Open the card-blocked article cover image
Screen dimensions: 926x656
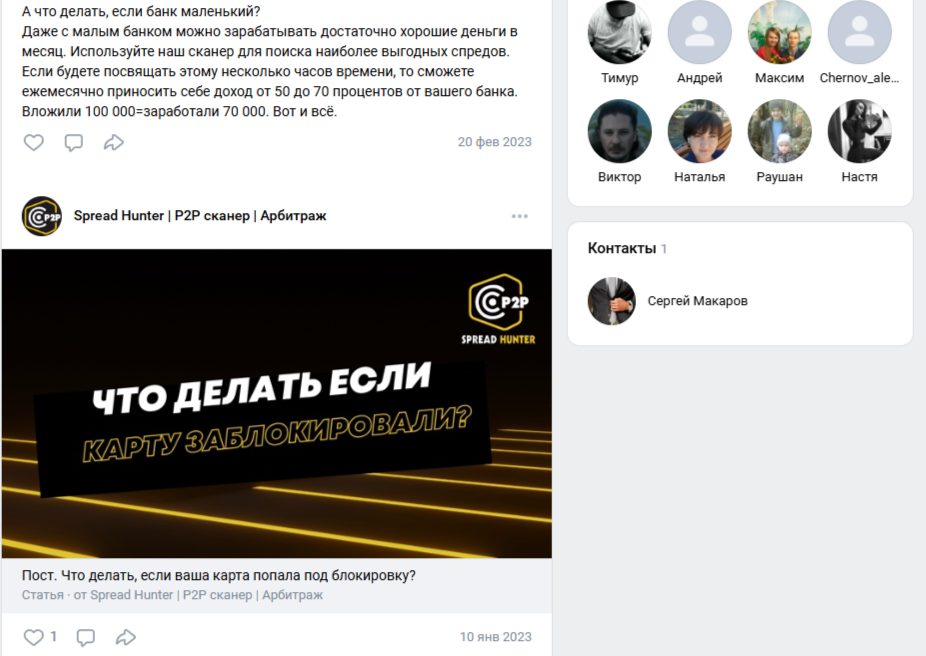tap(277, 403)
